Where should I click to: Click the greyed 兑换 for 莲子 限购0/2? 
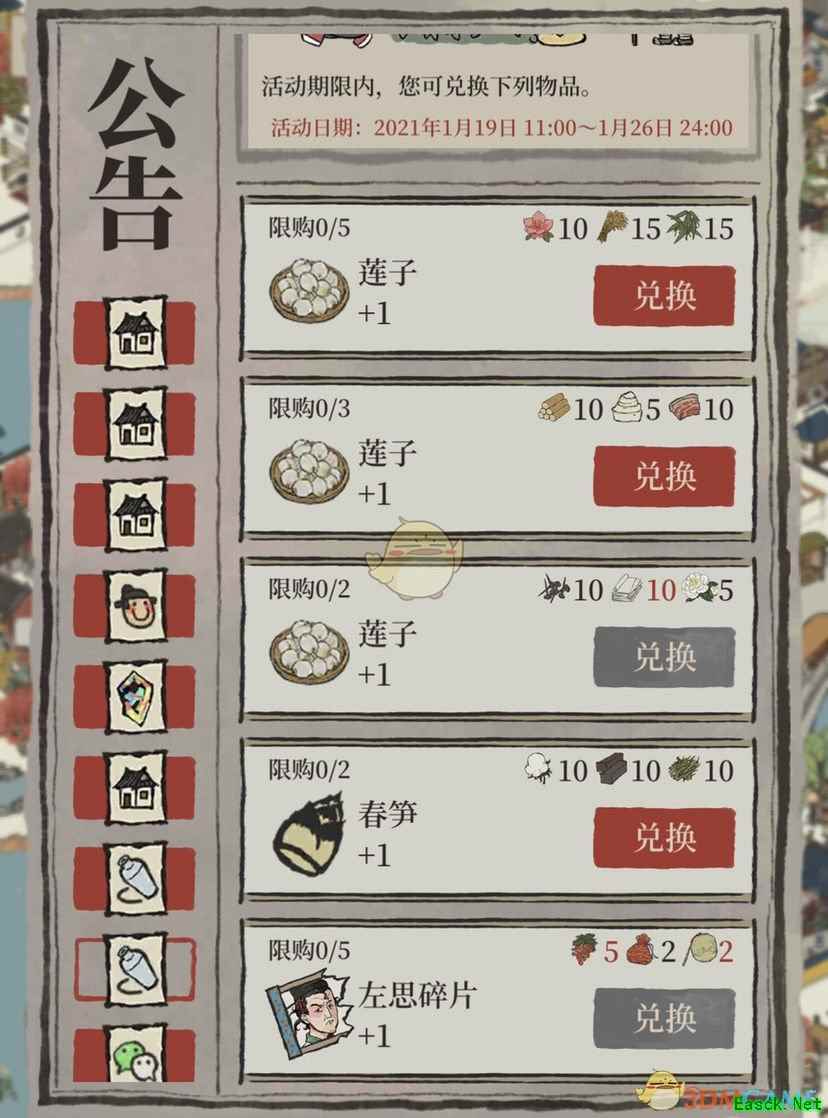coord(664,657)
